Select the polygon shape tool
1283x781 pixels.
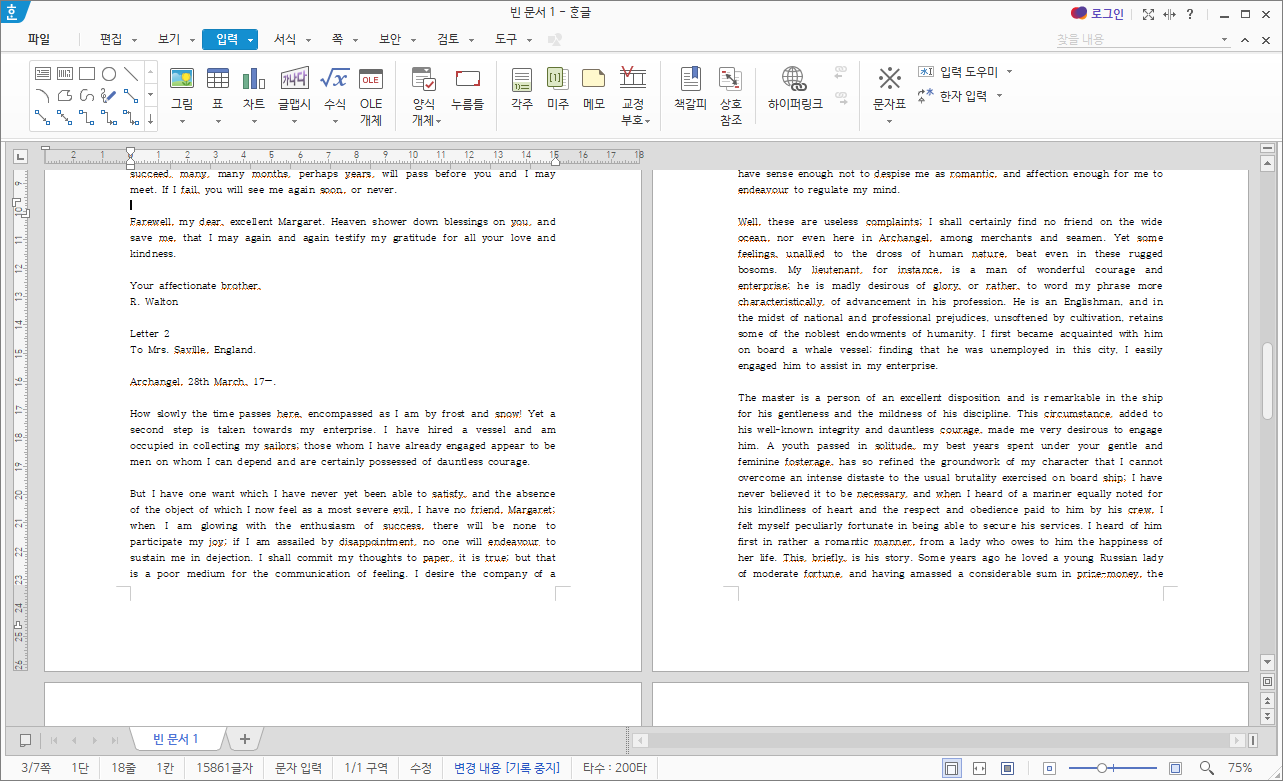point(65,95)
